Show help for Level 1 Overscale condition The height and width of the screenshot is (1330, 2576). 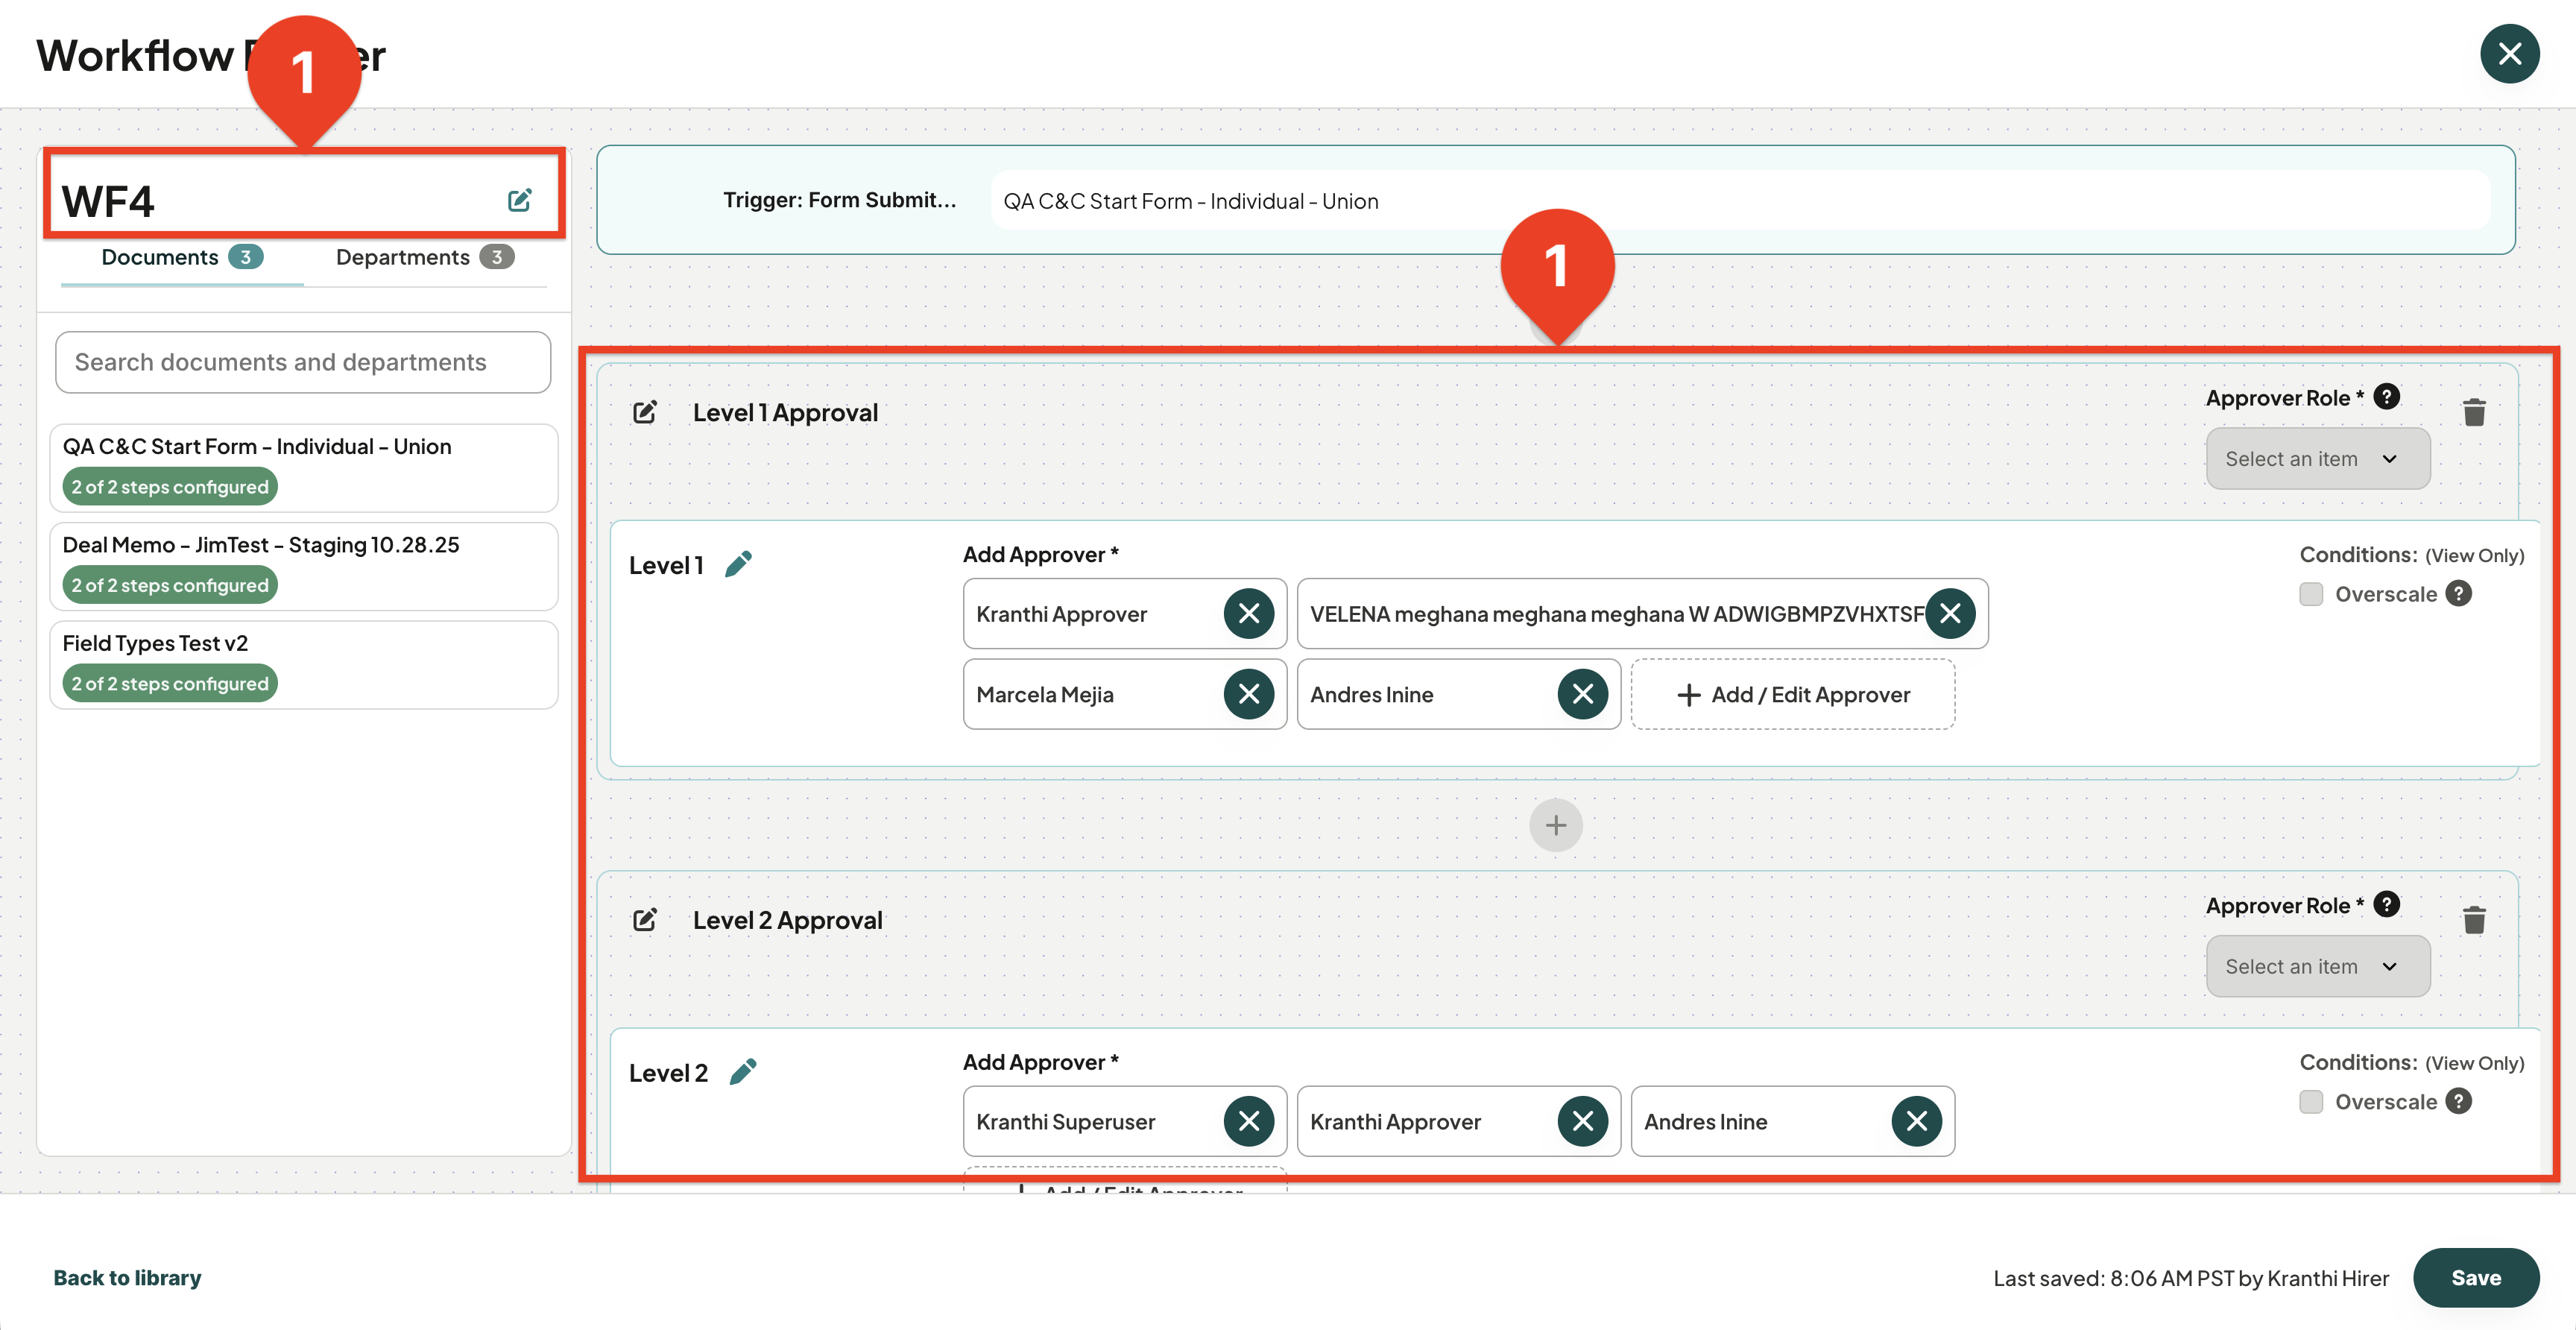click(2458, 594)
